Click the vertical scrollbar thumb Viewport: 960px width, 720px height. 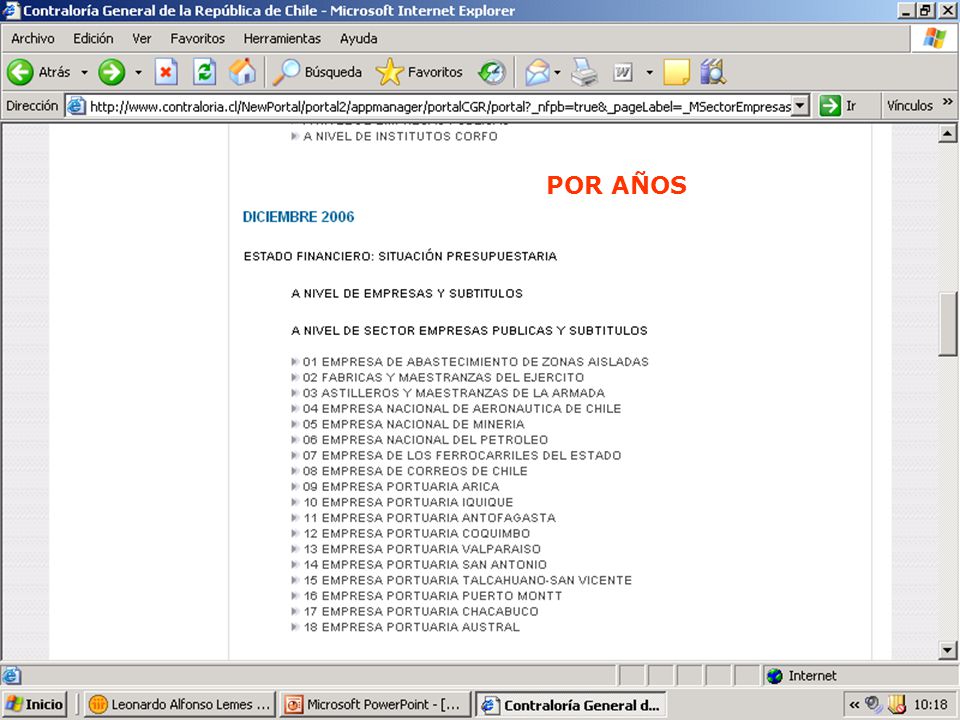pyautogui.click(x=947, y=324)
